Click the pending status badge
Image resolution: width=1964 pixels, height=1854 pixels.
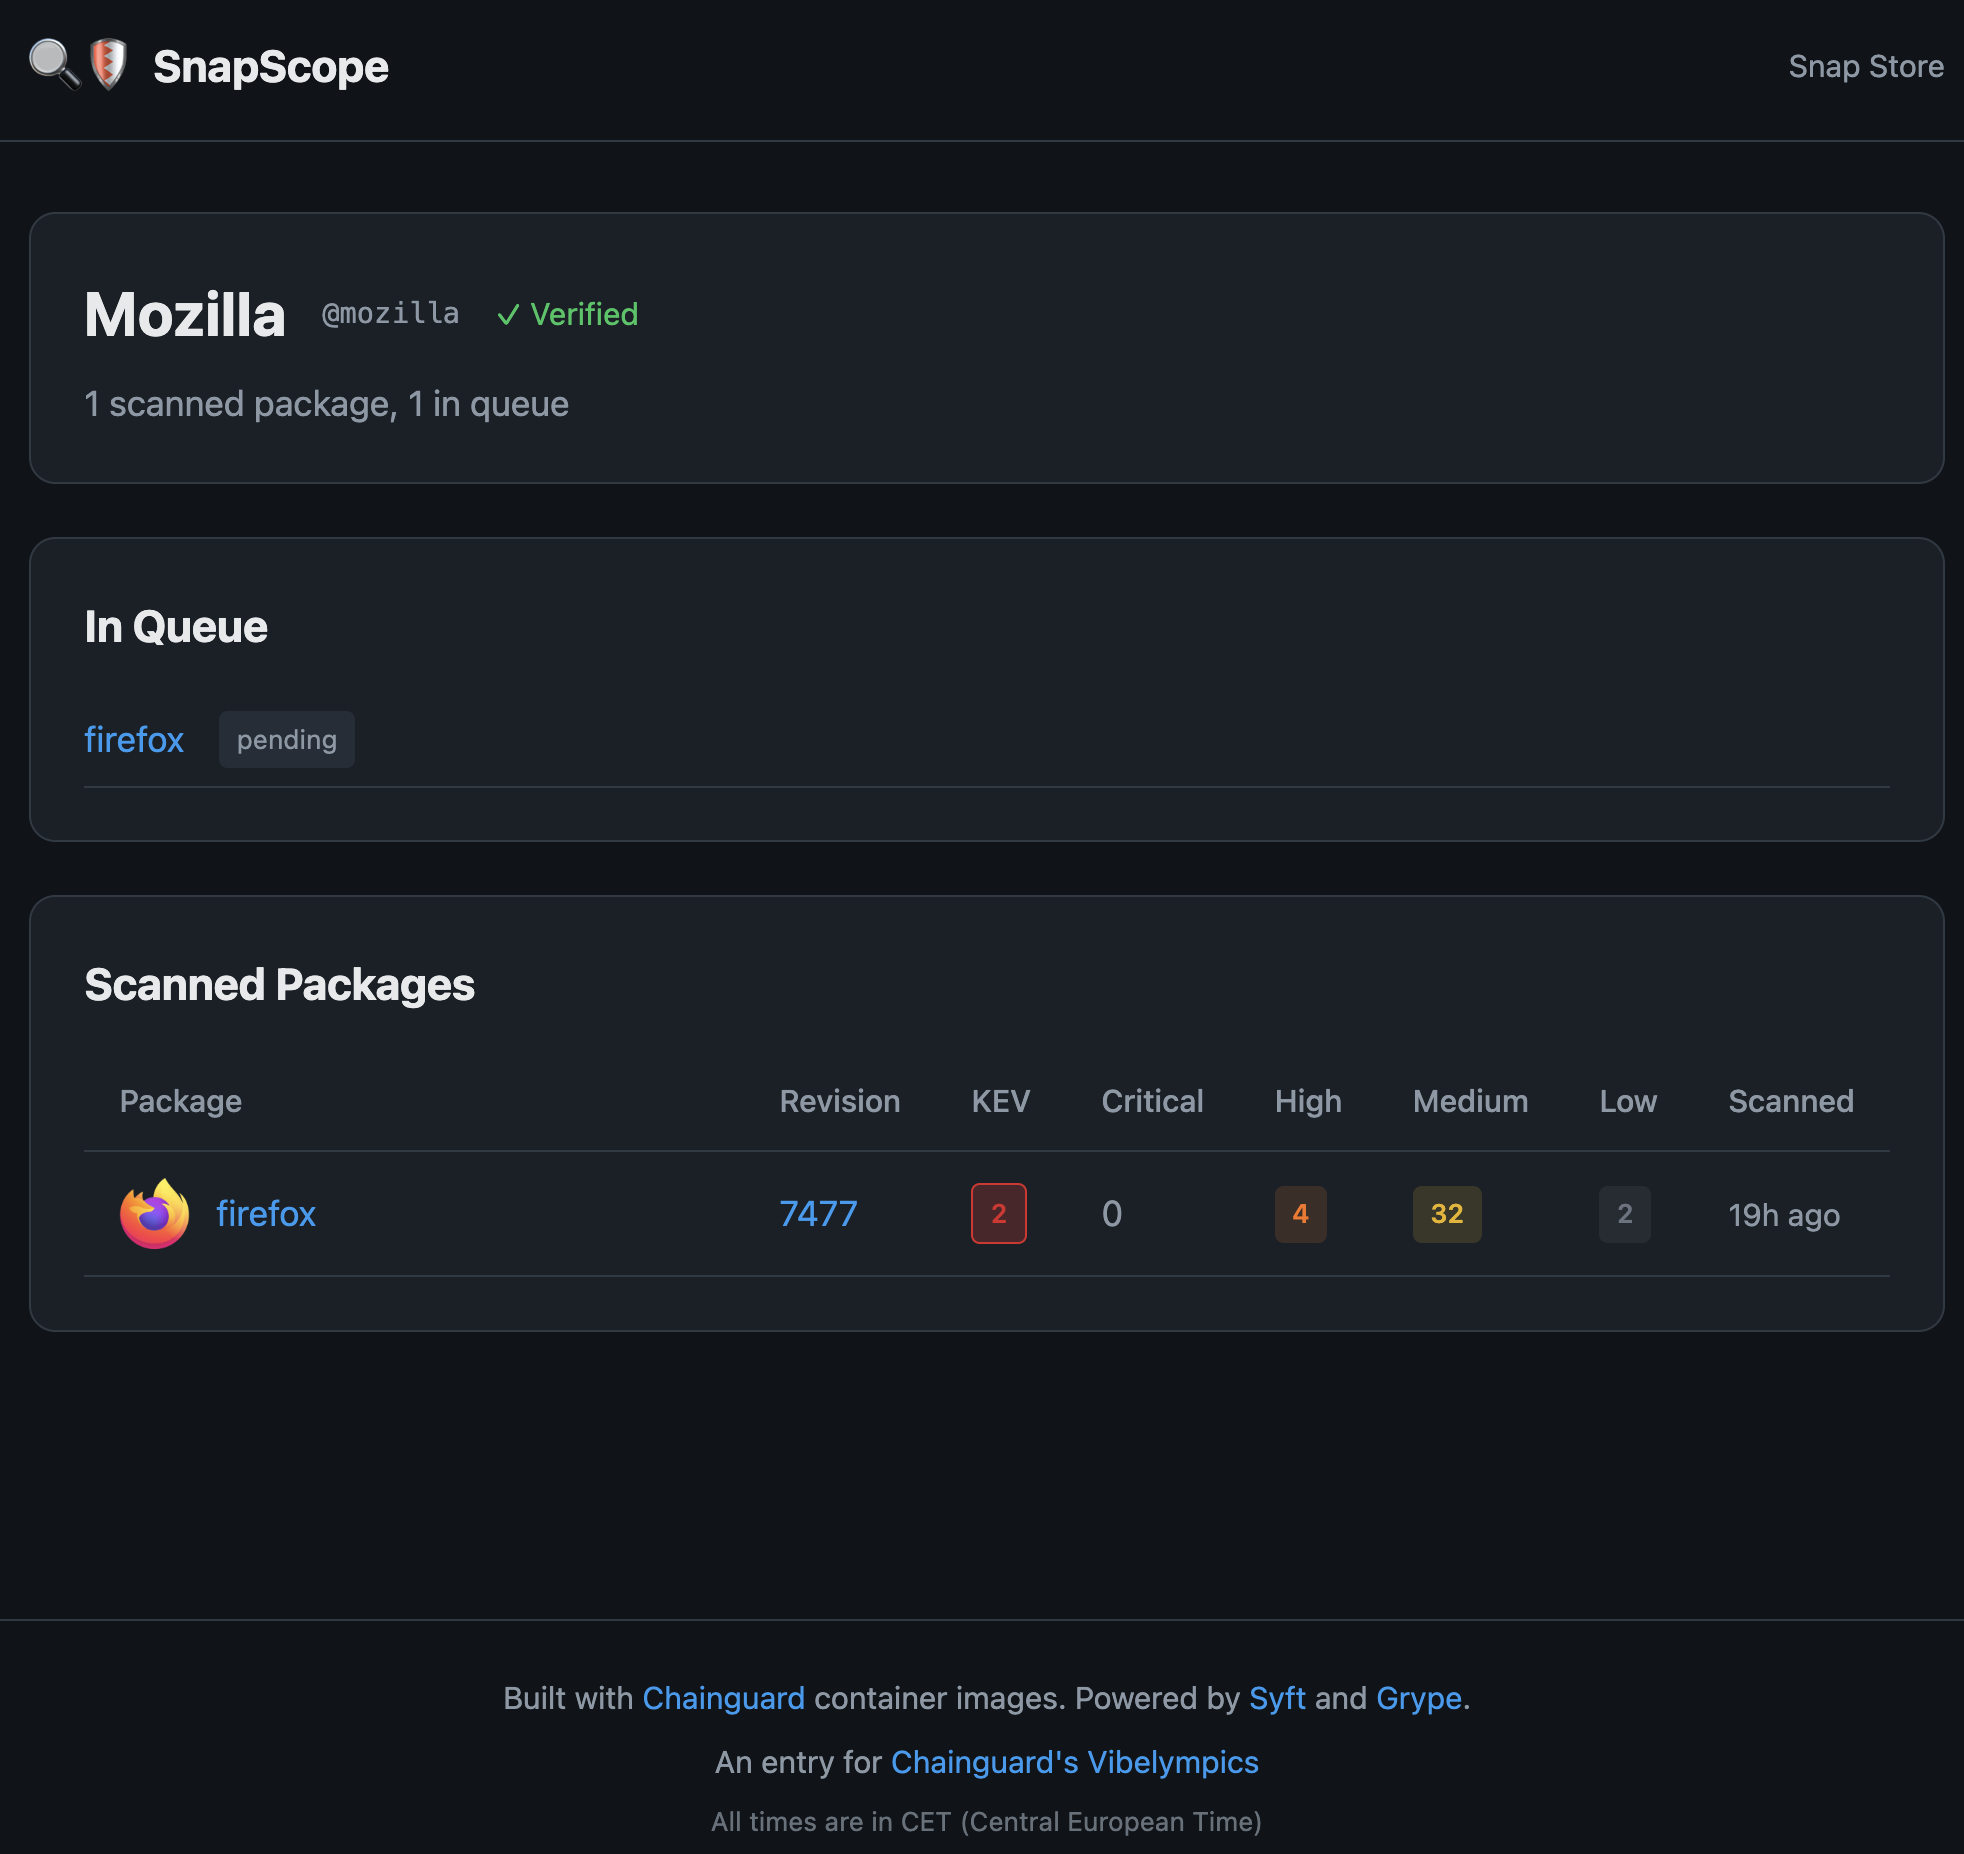click(x=287, y=740)
